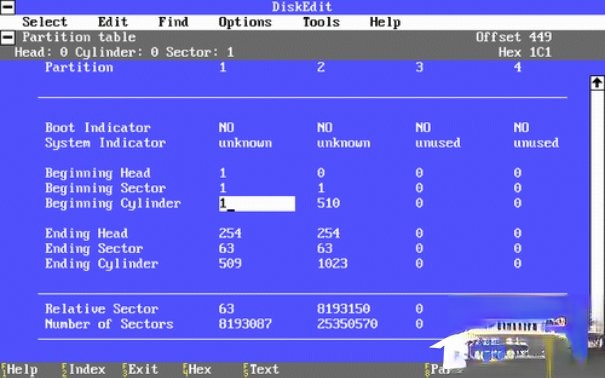Click F5 Text in the bottom bar
Screen dimensions: 605x378
[261, 370]
